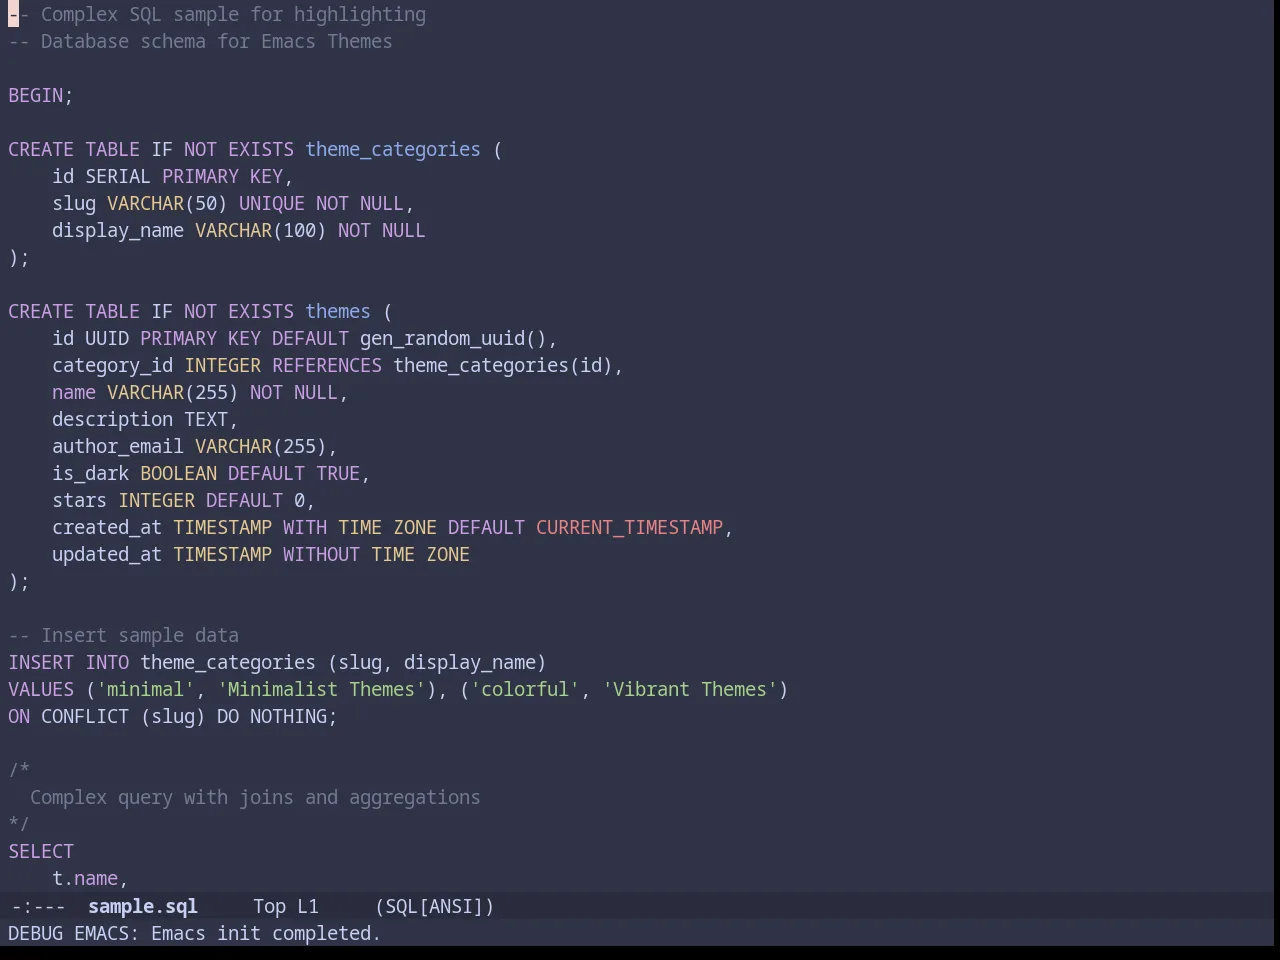
Task: Click VARCHAR(50) on the slug line
Action: click(x=168, y=203)
